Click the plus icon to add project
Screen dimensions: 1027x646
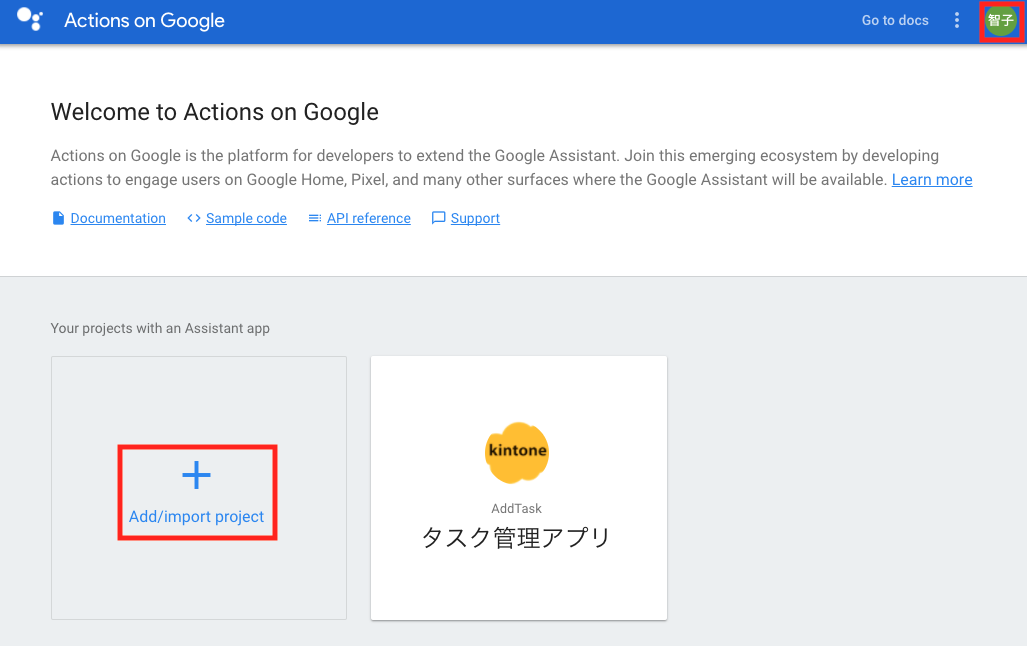pyautogui.click(x=196, y=476)
